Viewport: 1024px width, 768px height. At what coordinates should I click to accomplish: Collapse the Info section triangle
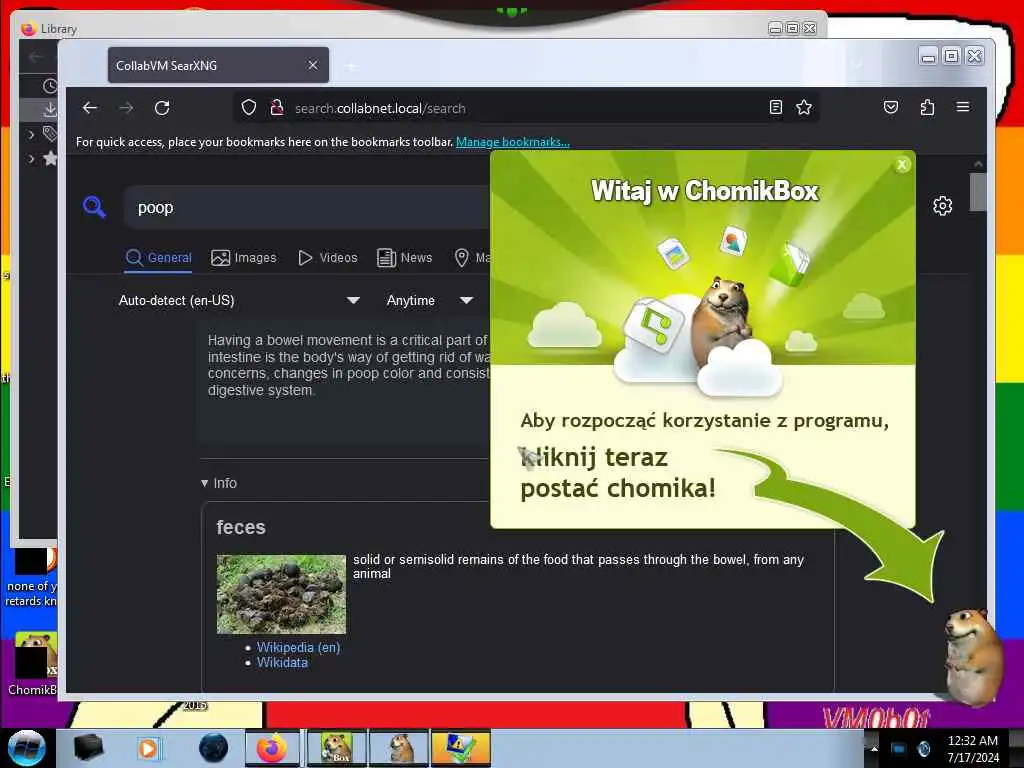204,483
